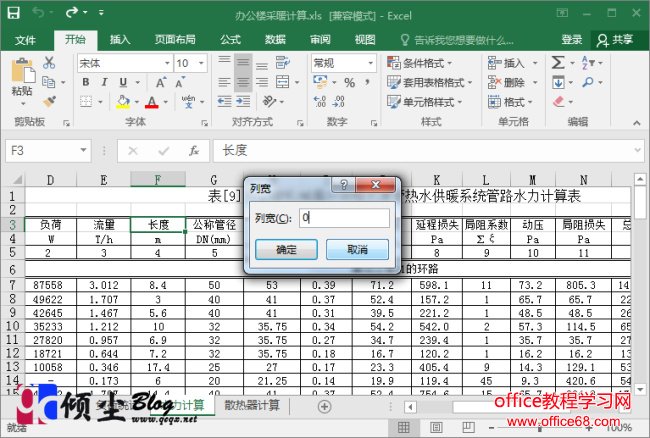Click the wén phonetic guide icon
Viewport: 650px width, 438px height.
(188, 102)
